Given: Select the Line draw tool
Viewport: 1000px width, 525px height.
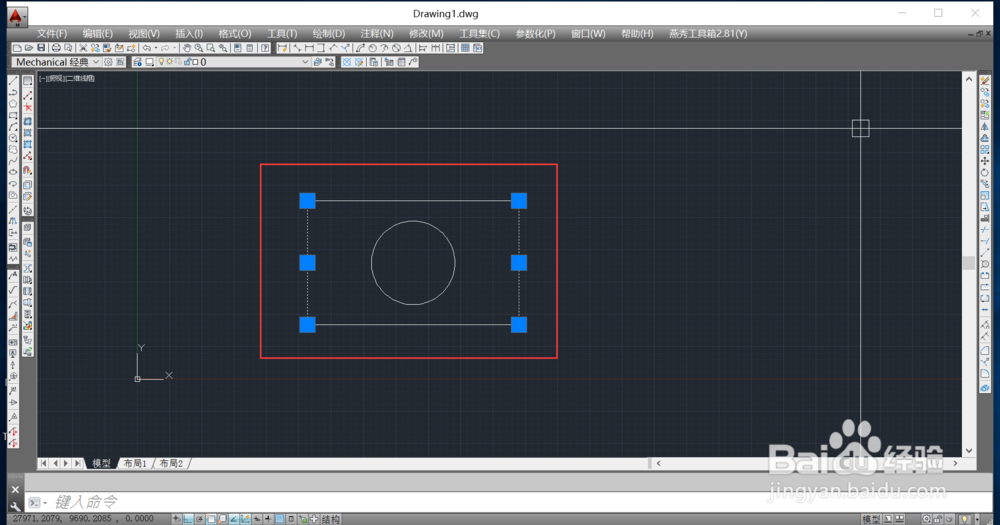Looking at the screenshot, I should (x=13, y=80).
